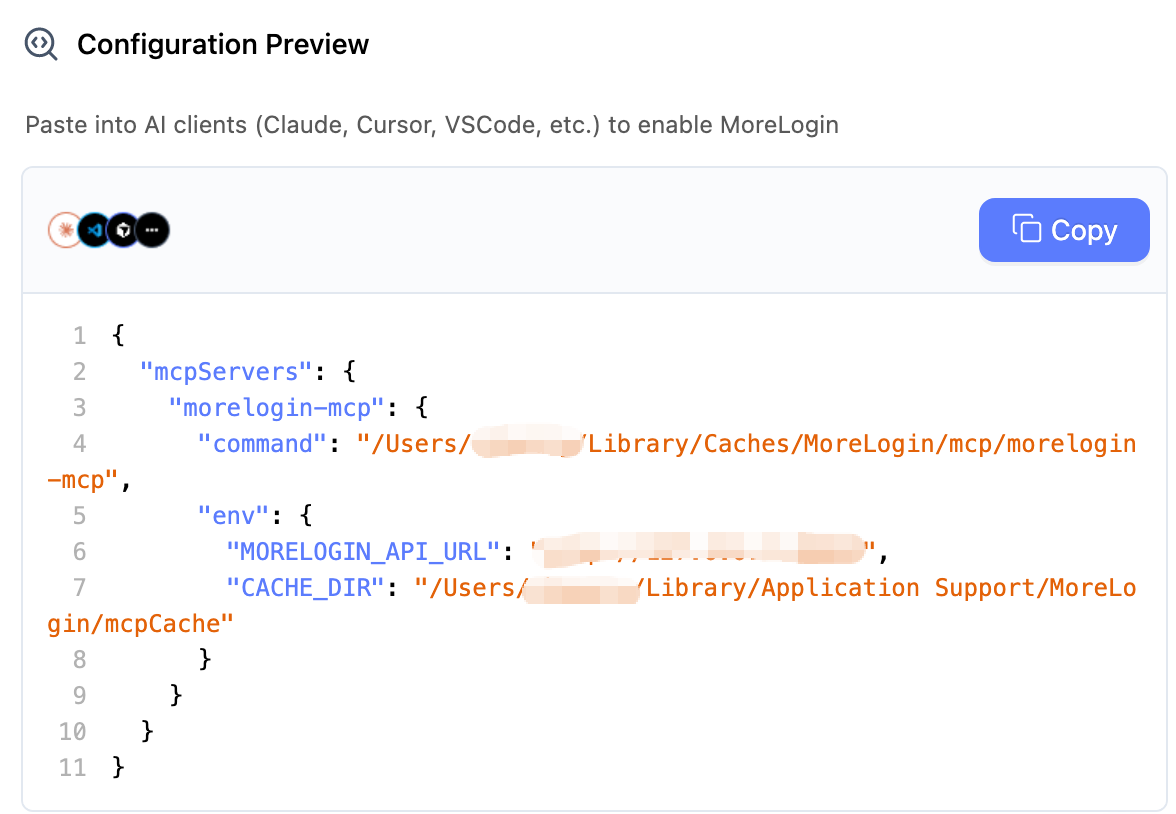1176x814 pixels.
Task: Click the "env" key on line 5
Action: (233, 515)
